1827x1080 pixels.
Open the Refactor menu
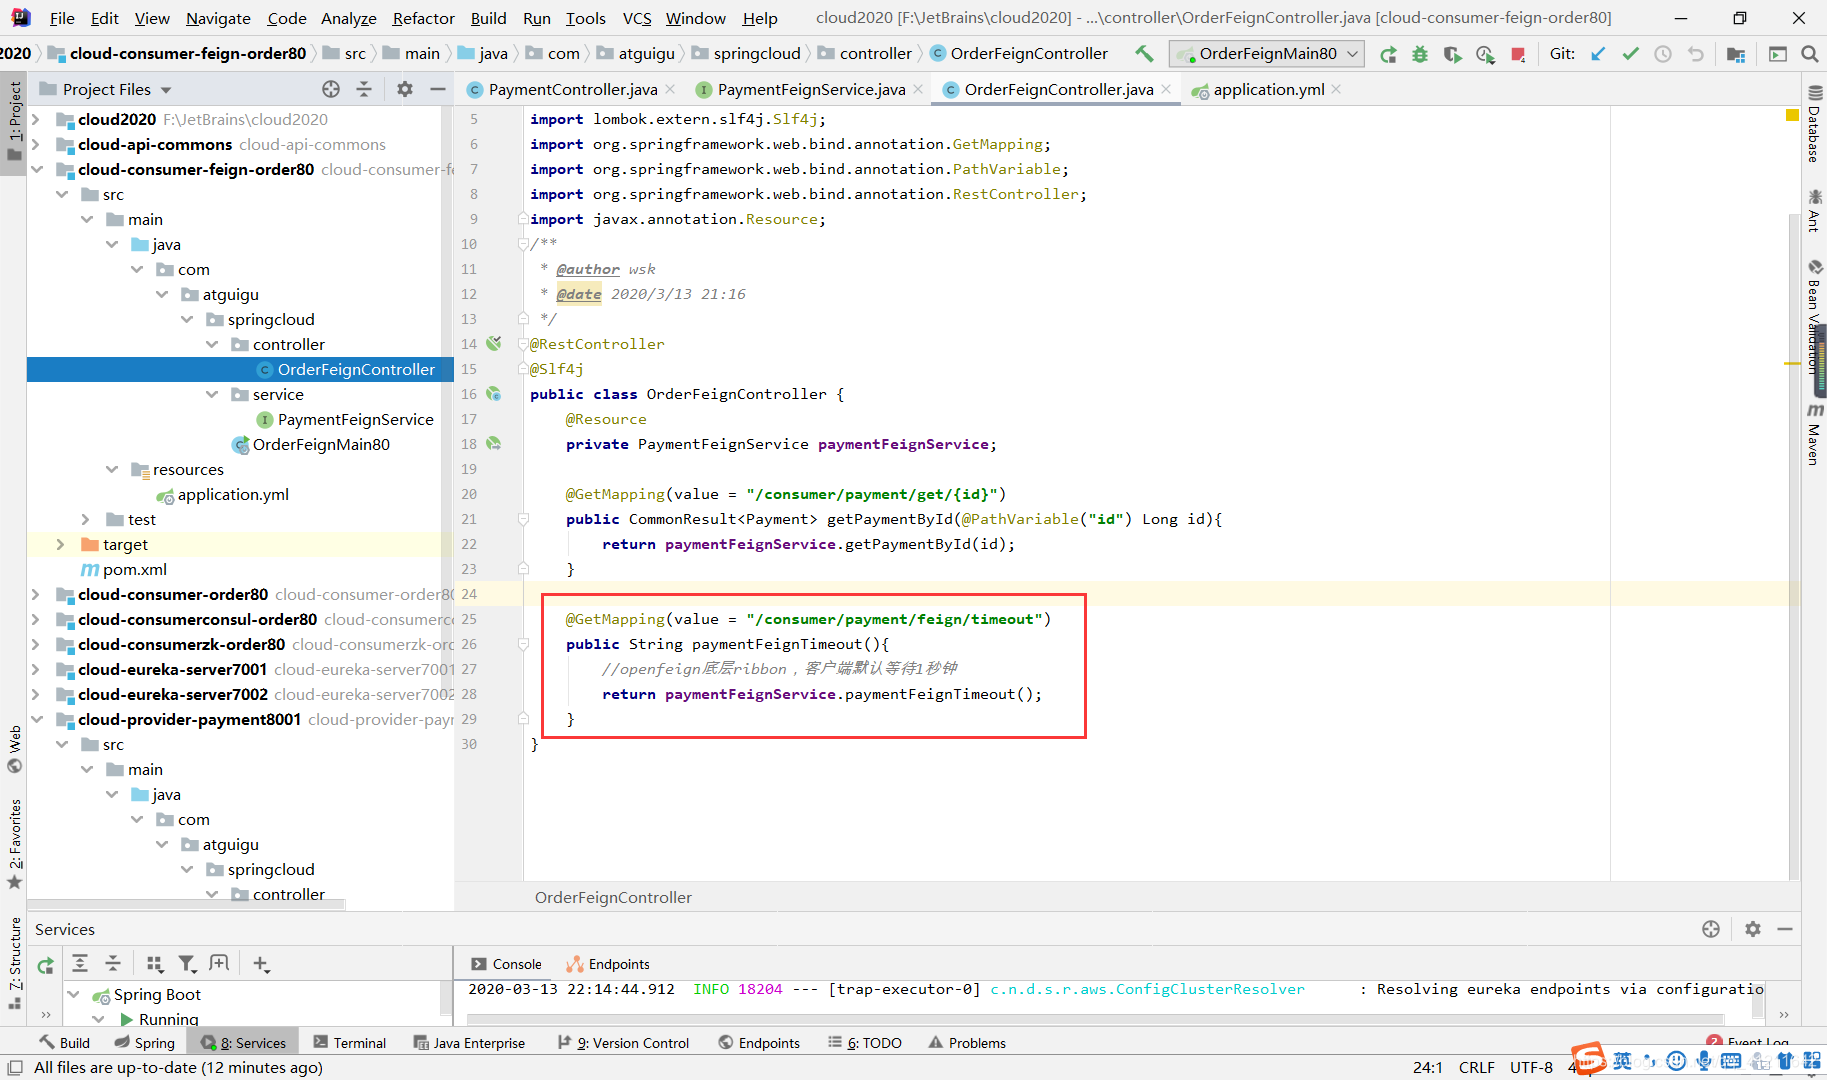423,18
